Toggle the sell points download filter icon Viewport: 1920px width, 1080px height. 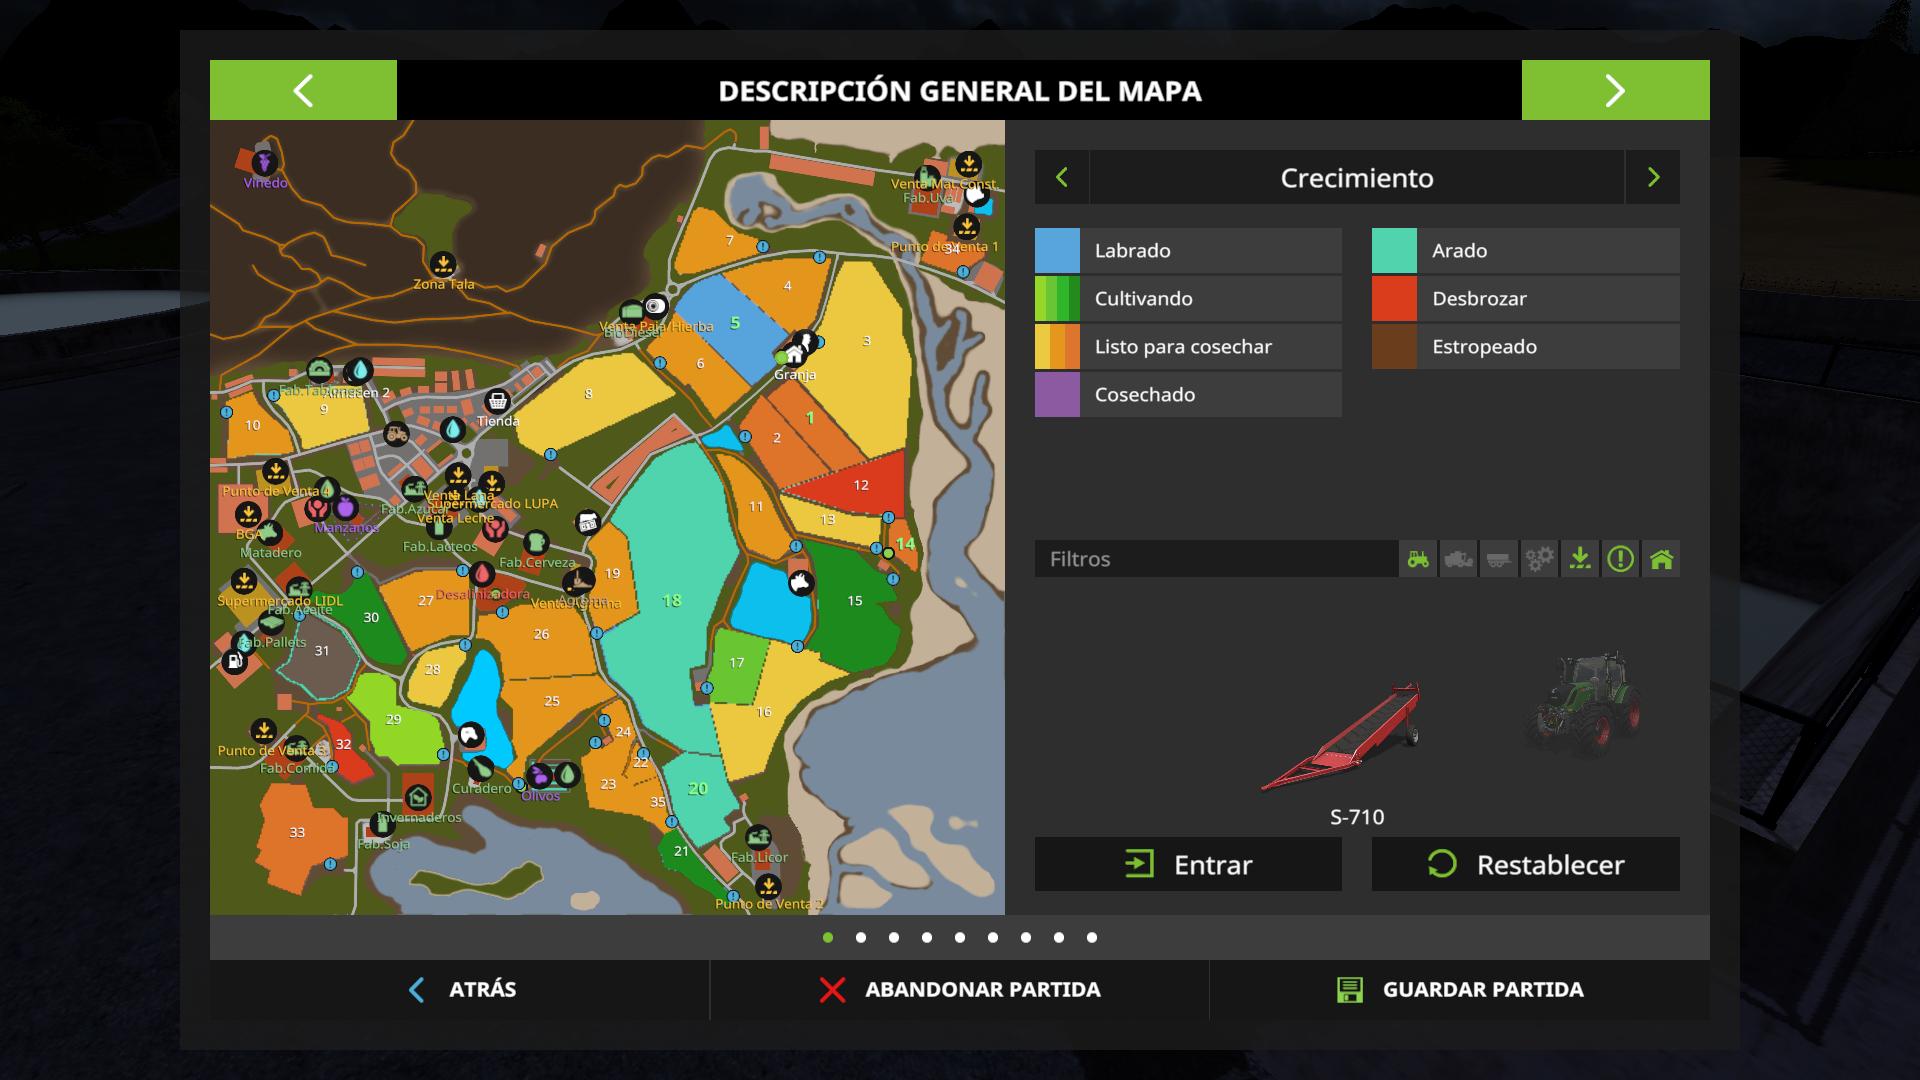coord(1580,559)
